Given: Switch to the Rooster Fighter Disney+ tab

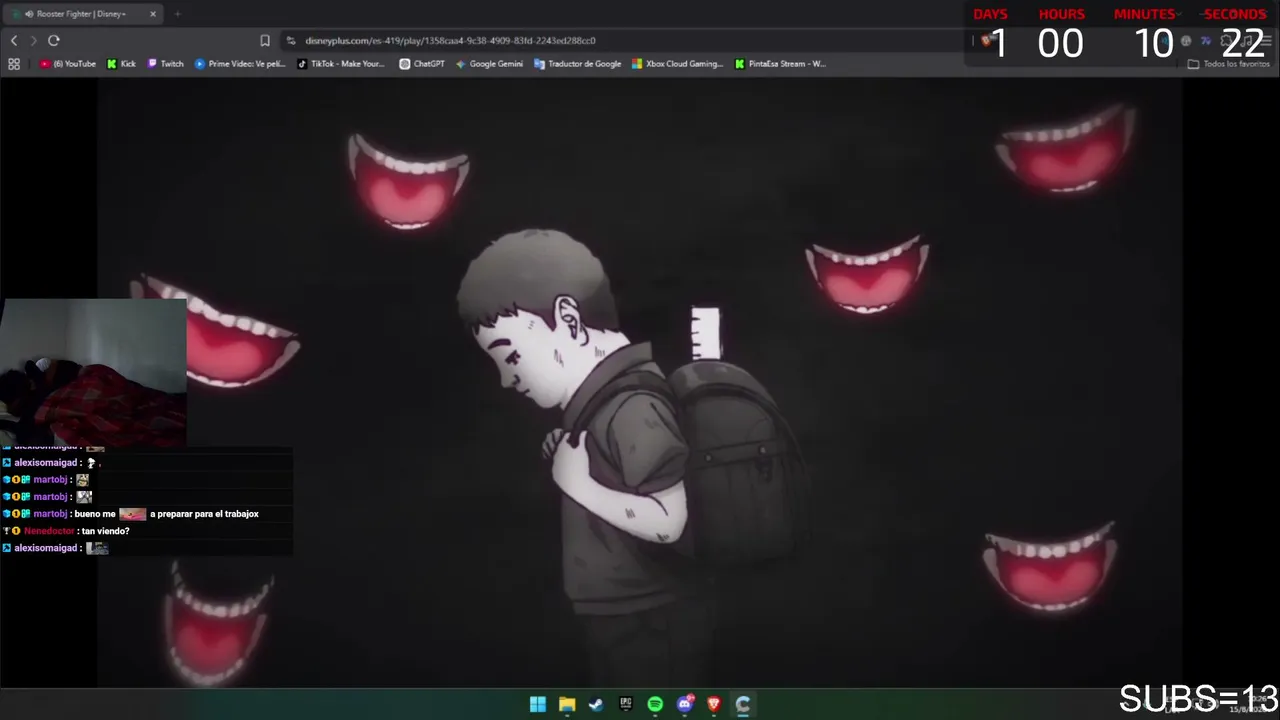Looking at the screenshot, I should (82, 14).
